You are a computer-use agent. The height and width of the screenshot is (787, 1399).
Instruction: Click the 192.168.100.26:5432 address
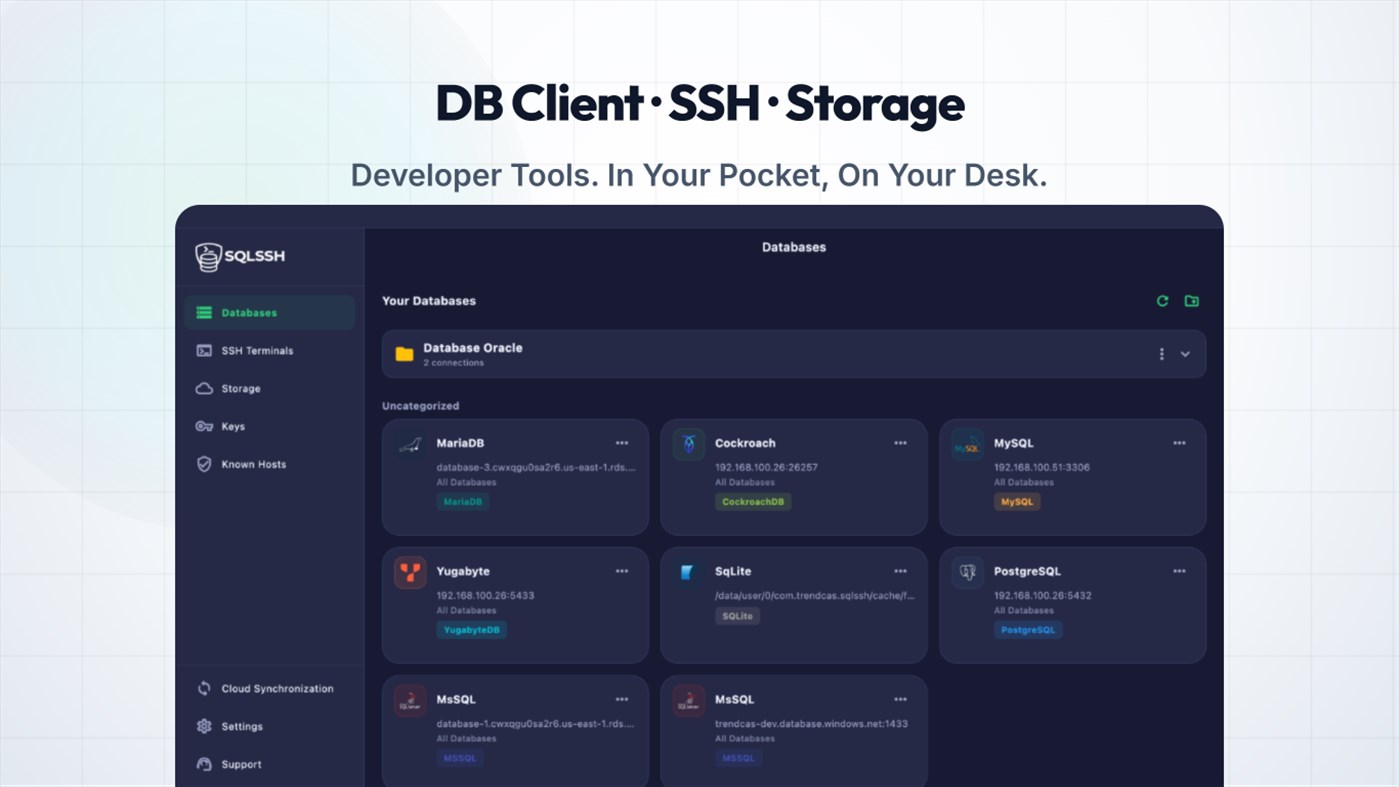click(x=1042, y=595)
